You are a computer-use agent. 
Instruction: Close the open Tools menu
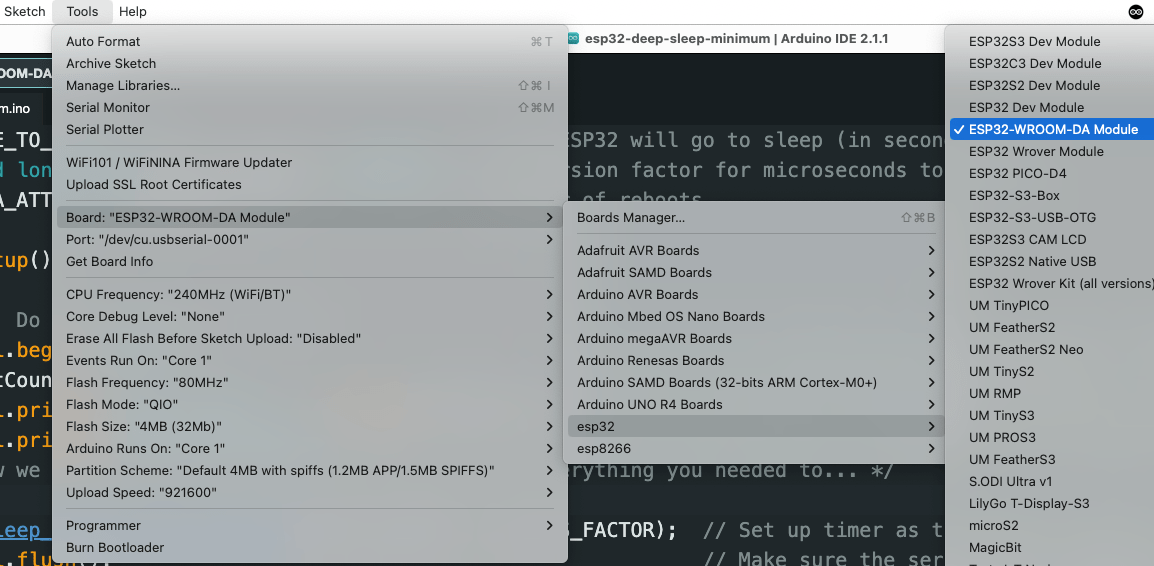pyautogui.click(x=82, y=12)
